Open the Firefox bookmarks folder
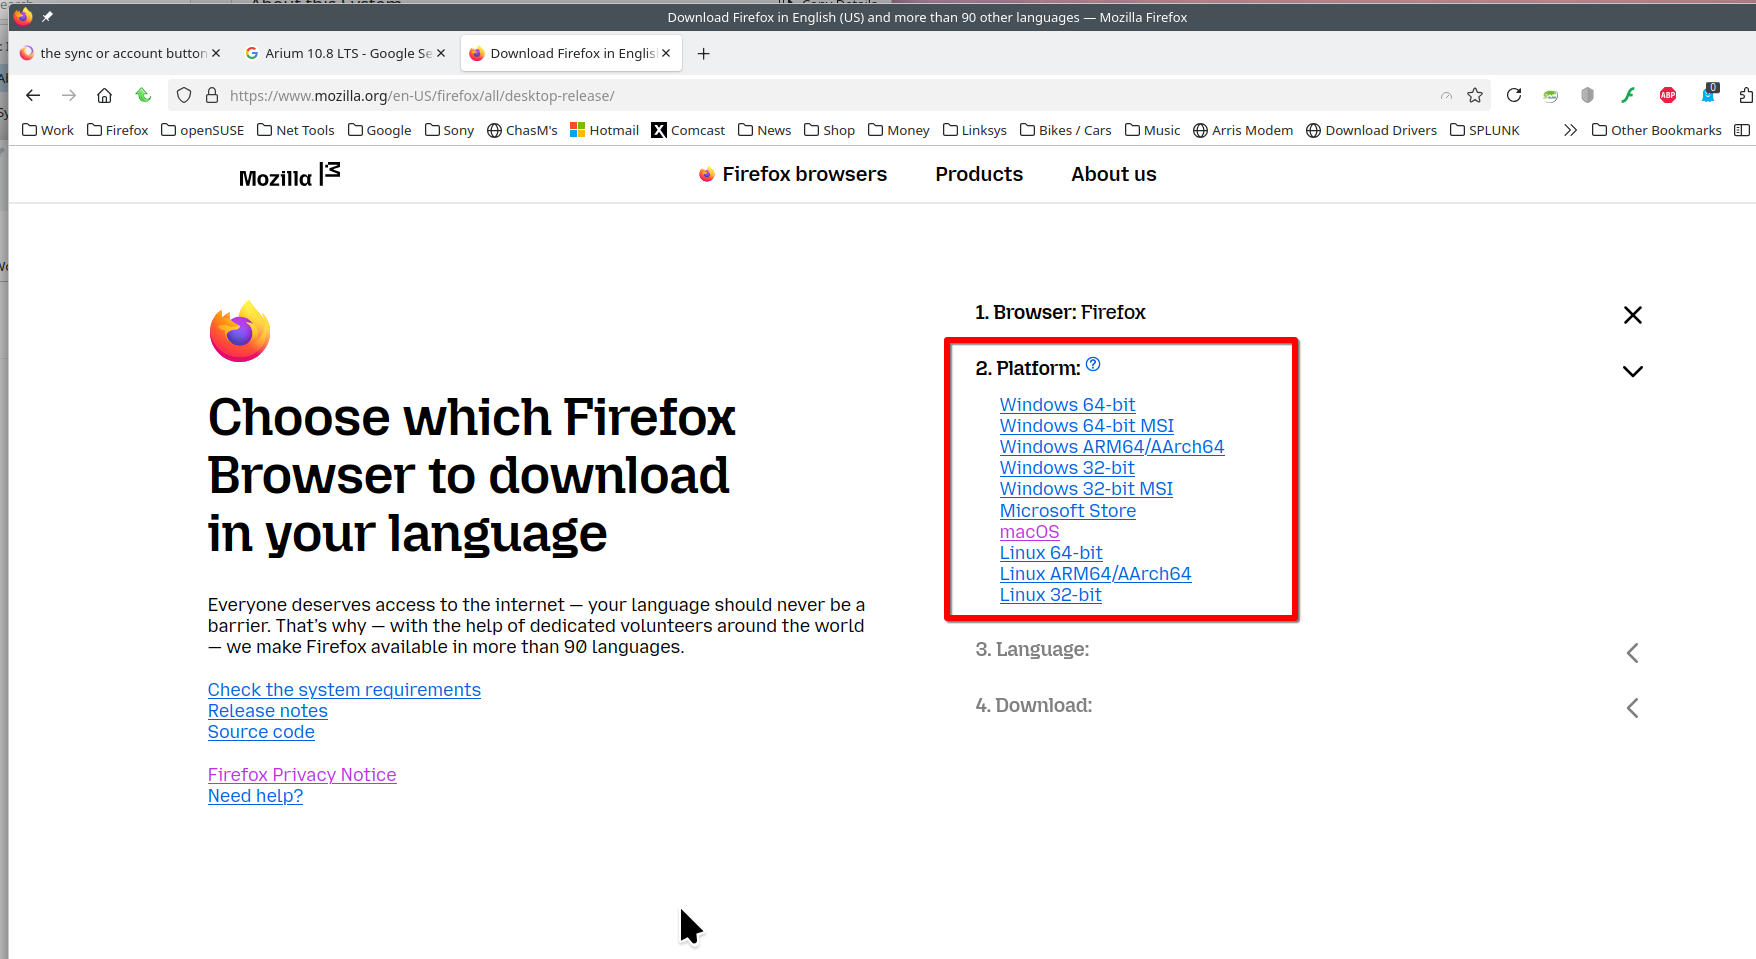Viewport: 1756px width, 959px height. pyautogui.click(x=118, y=130)
